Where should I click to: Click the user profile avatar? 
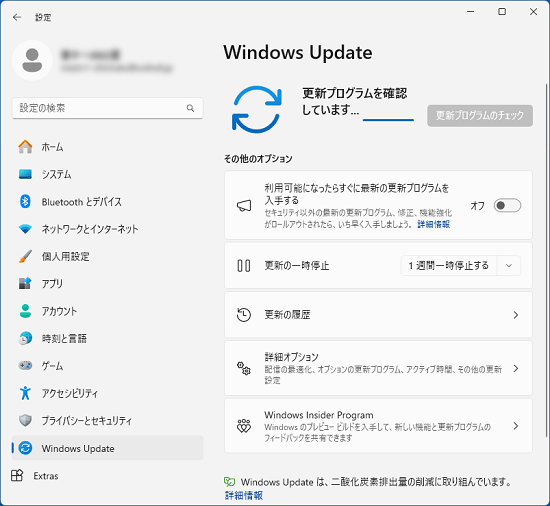click(32, 60)
